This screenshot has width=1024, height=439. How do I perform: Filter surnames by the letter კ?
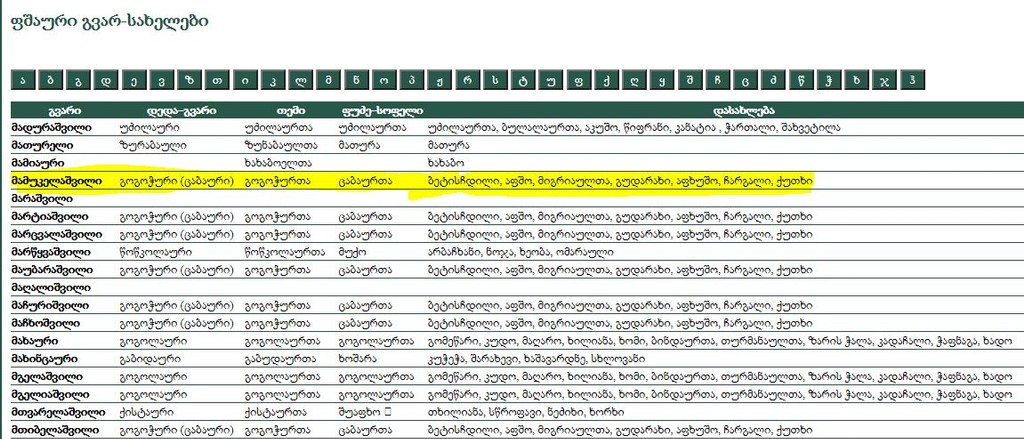(273, 80)
